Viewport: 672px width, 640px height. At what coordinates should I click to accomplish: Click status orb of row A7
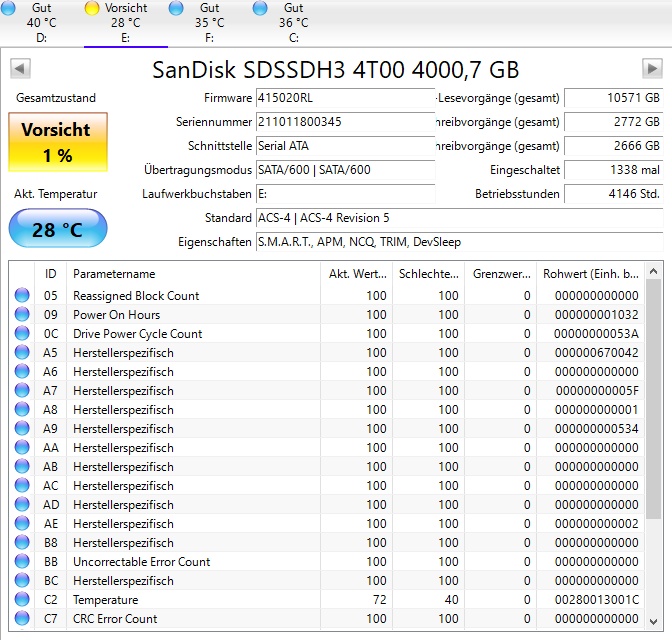[x=22, y=390]
